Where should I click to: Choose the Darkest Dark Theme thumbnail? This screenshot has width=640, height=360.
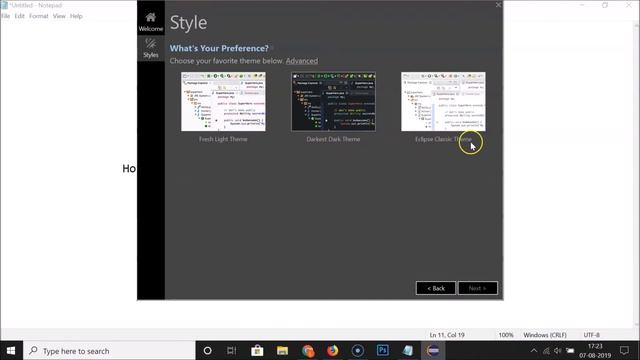333,102
